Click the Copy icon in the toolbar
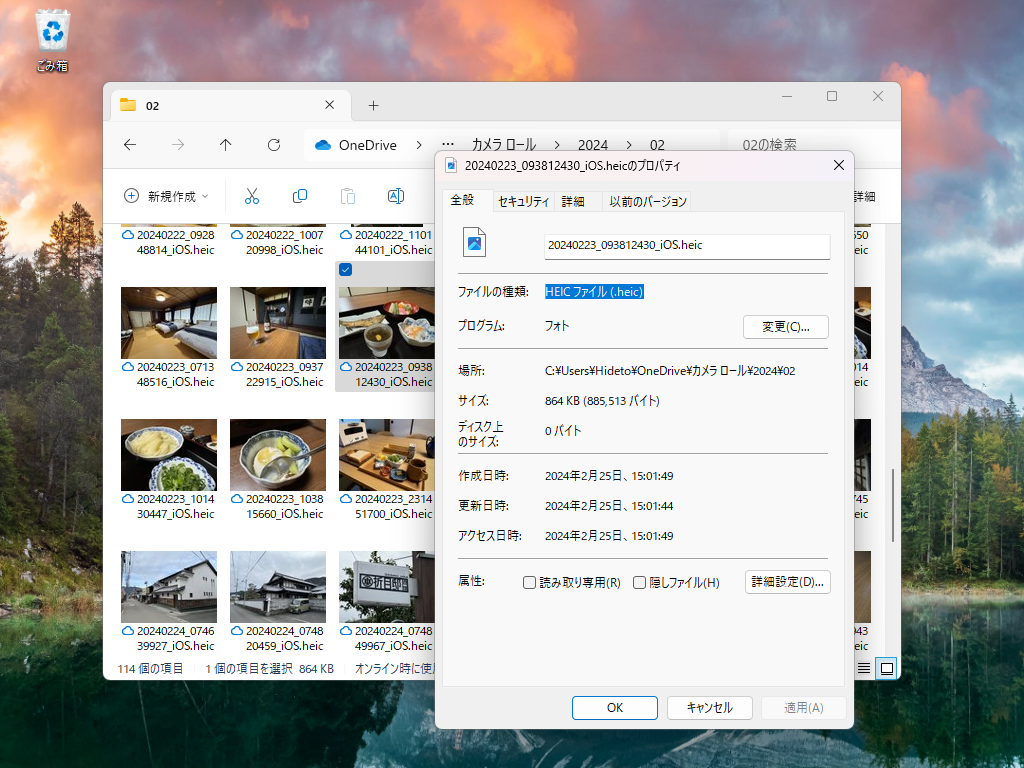The image size is (1024, 768). [299, 196]
